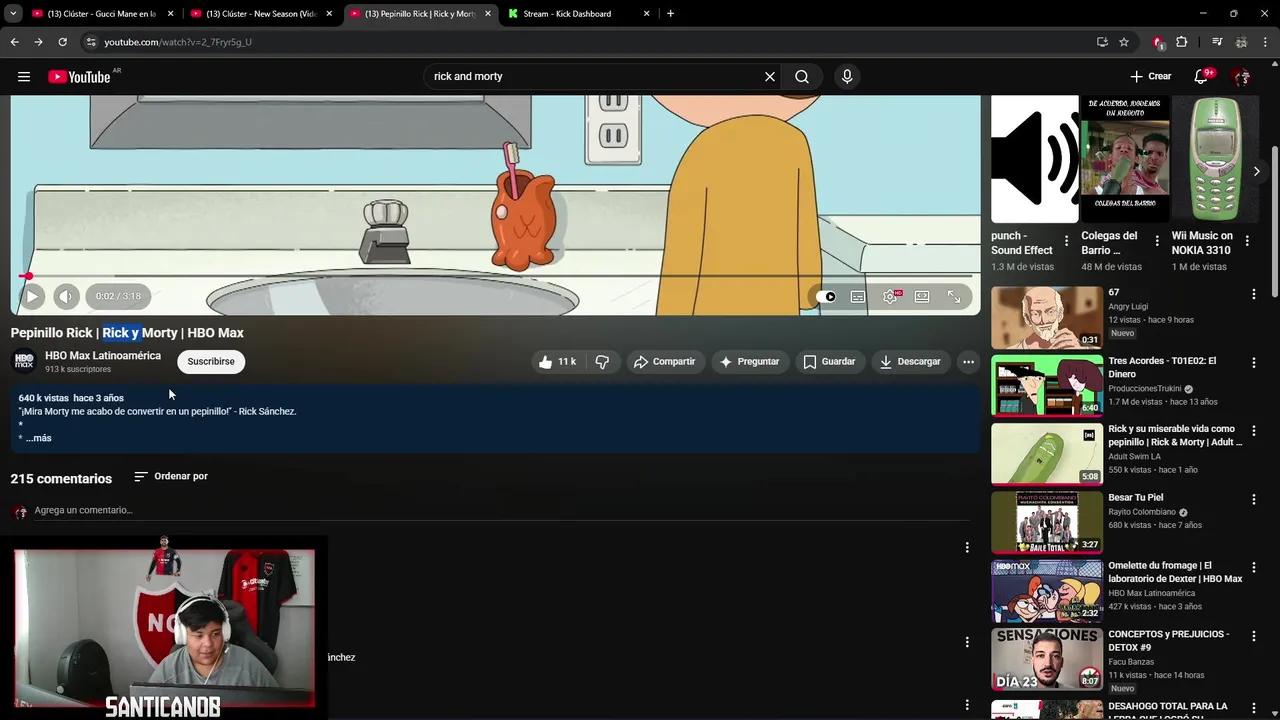Screen dimensions: 1280x720
Task: Open Rick y su miserable vida thumbnail
Action: (1047, 454)
